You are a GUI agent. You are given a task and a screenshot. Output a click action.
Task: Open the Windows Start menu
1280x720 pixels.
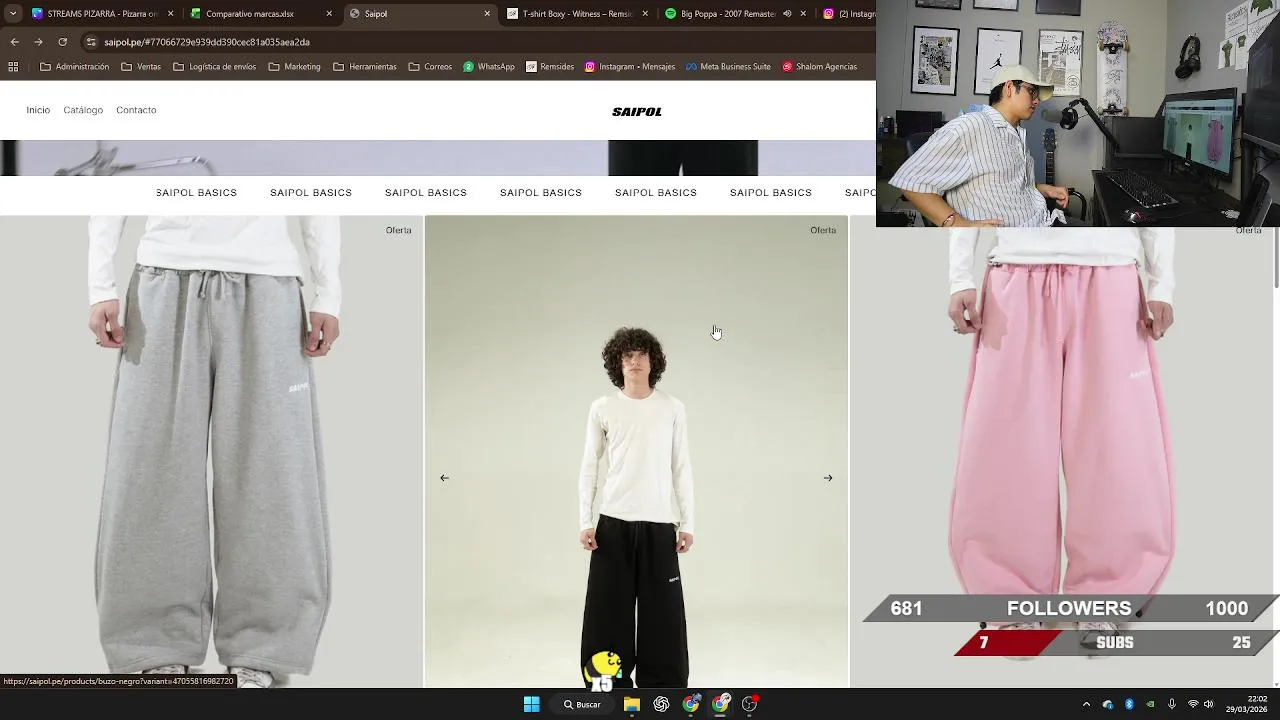[532, 704]
